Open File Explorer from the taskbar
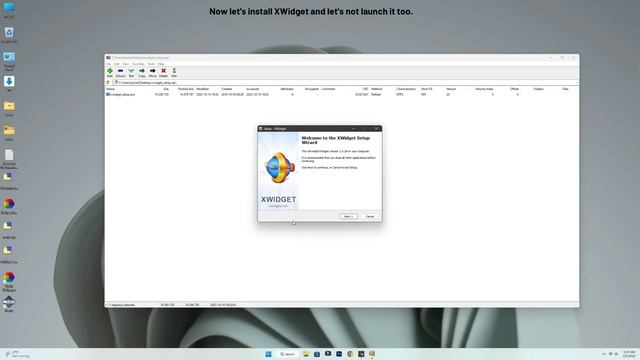 (306, 354)
